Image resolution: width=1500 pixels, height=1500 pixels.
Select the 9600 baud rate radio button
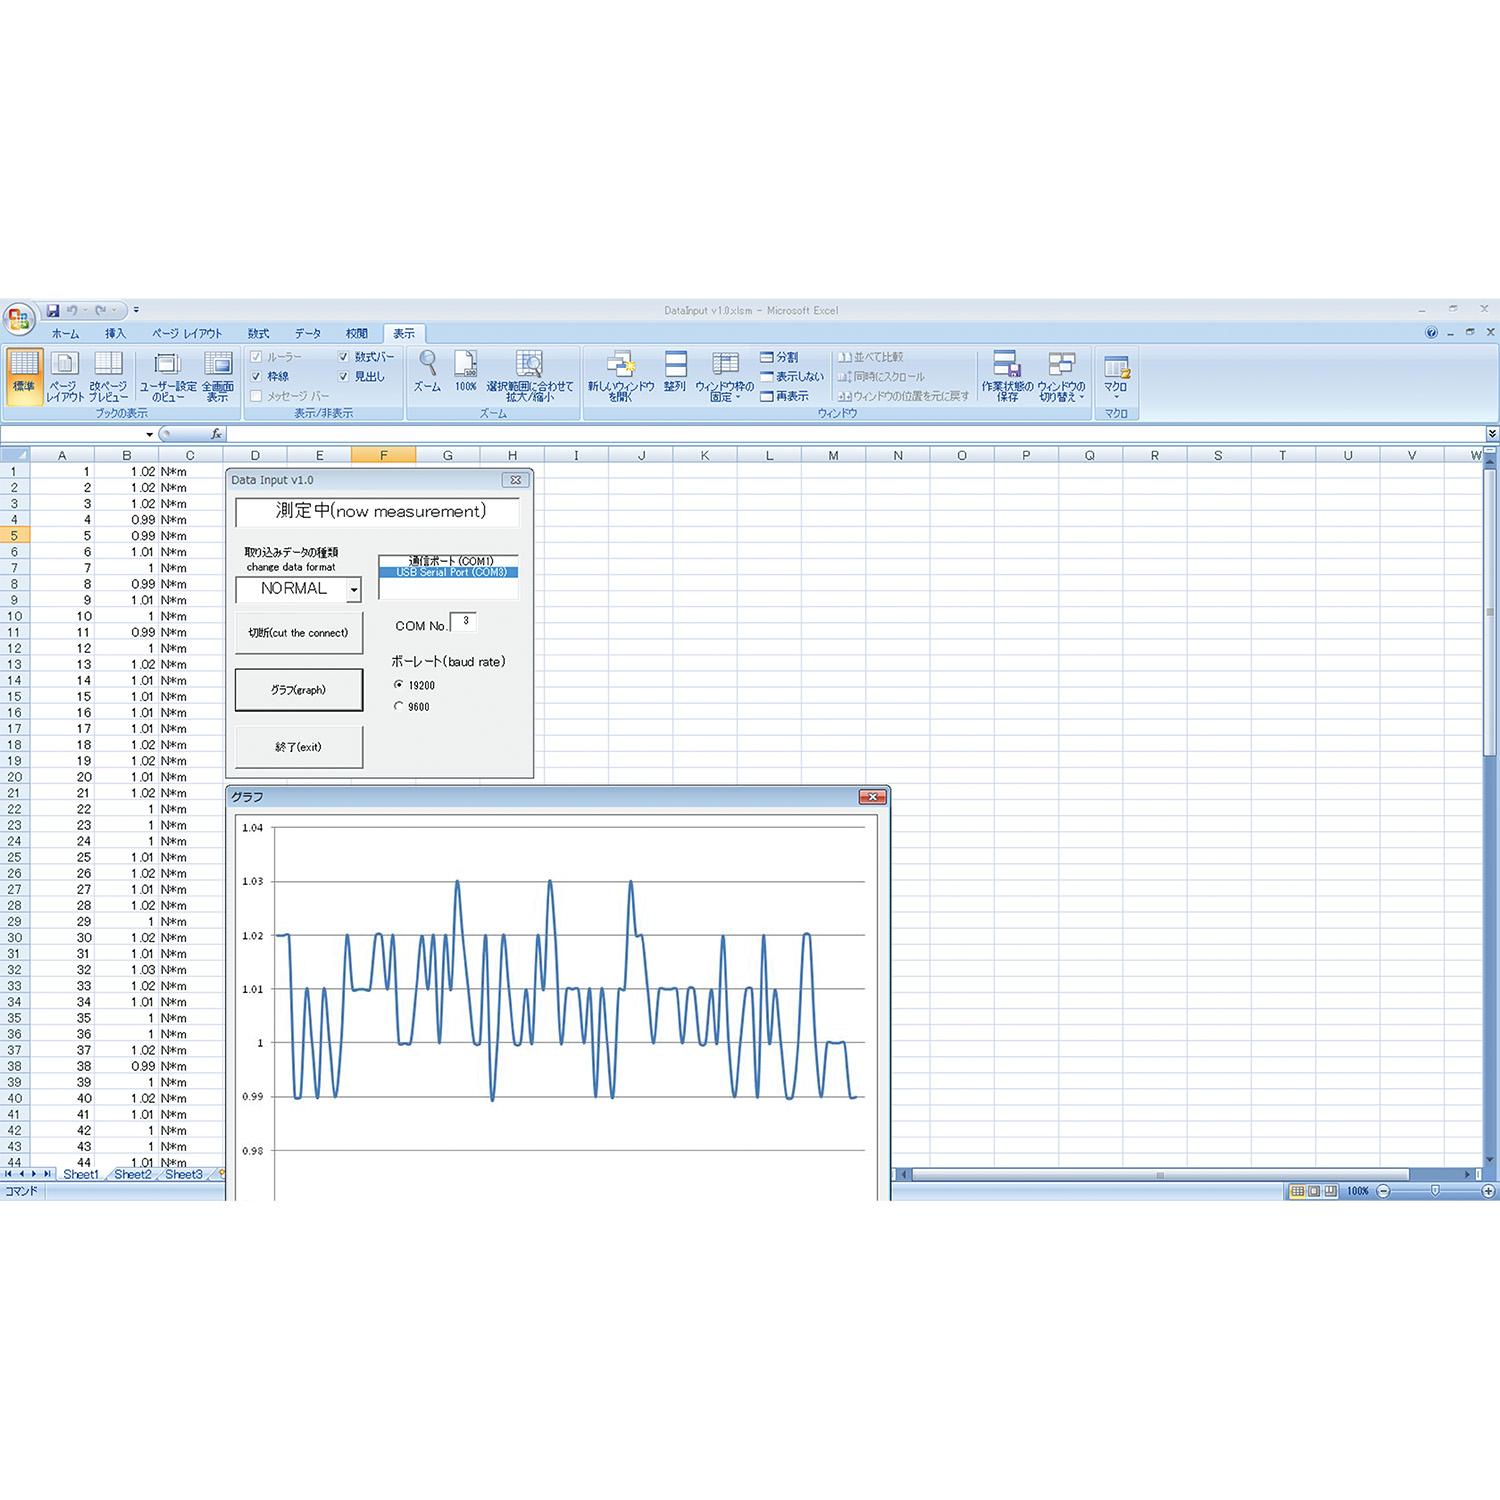coord(399,706)
